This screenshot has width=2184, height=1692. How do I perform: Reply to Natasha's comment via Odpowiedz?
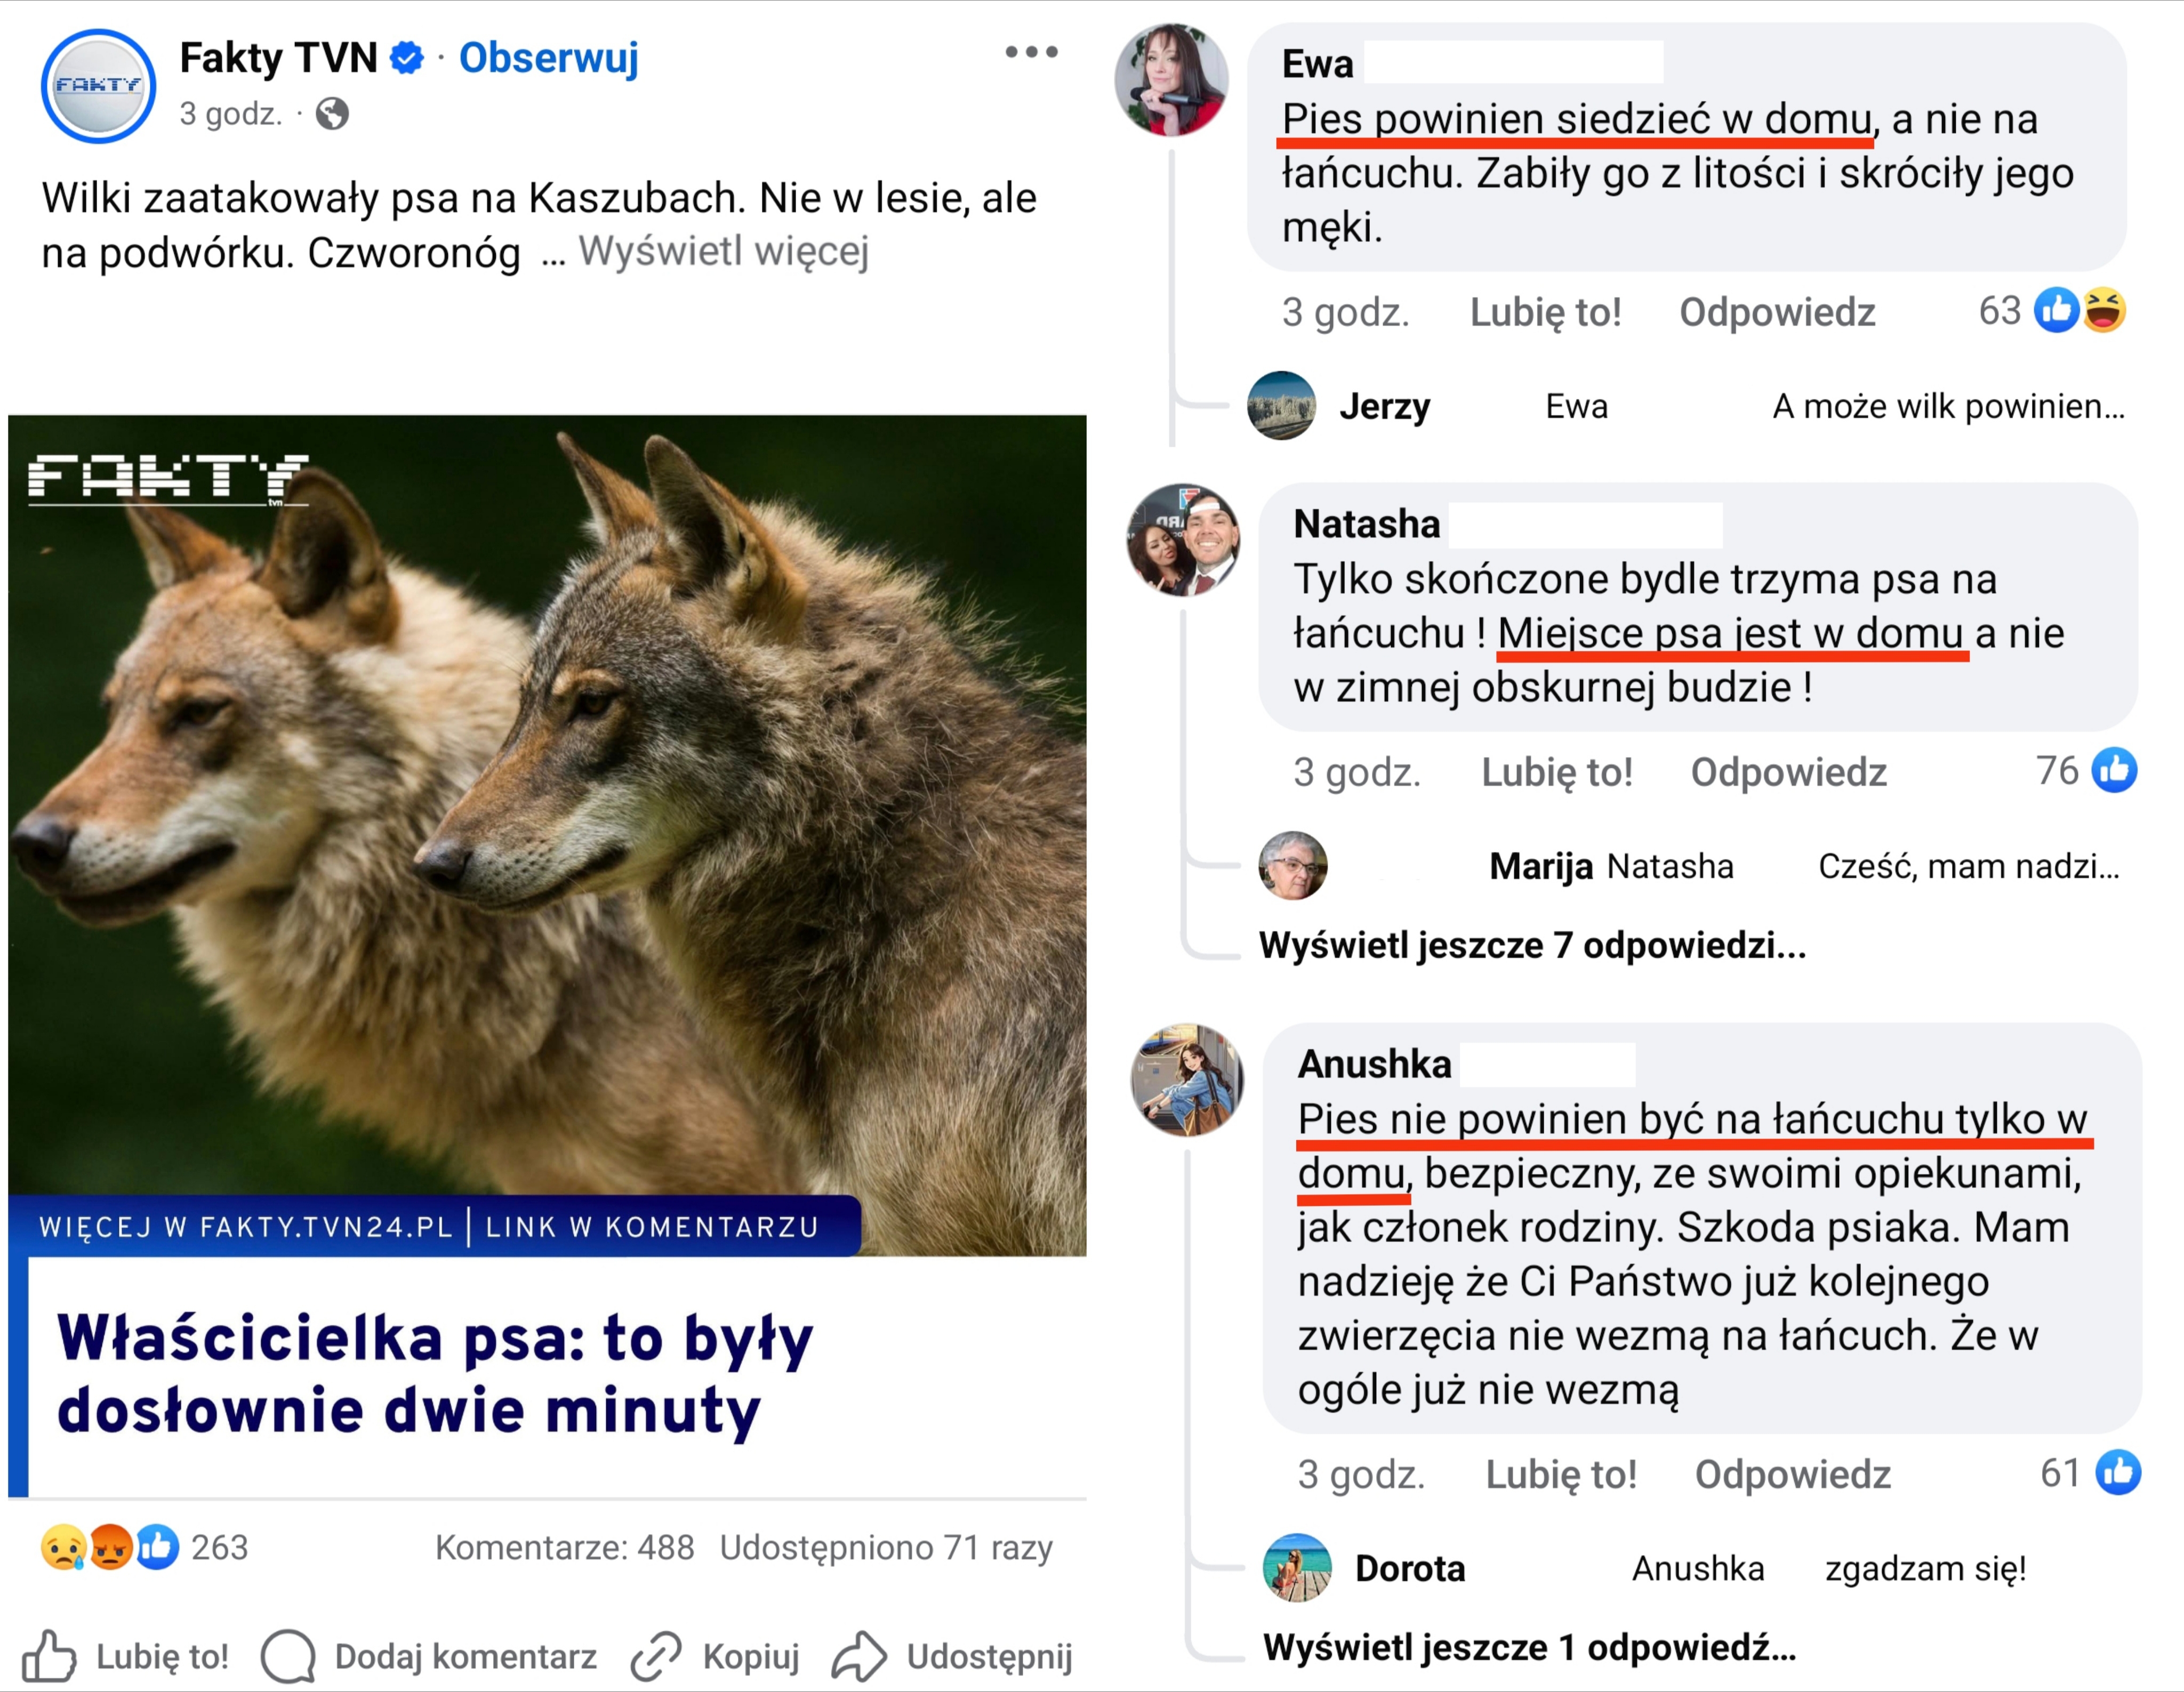click(1788, 772)
